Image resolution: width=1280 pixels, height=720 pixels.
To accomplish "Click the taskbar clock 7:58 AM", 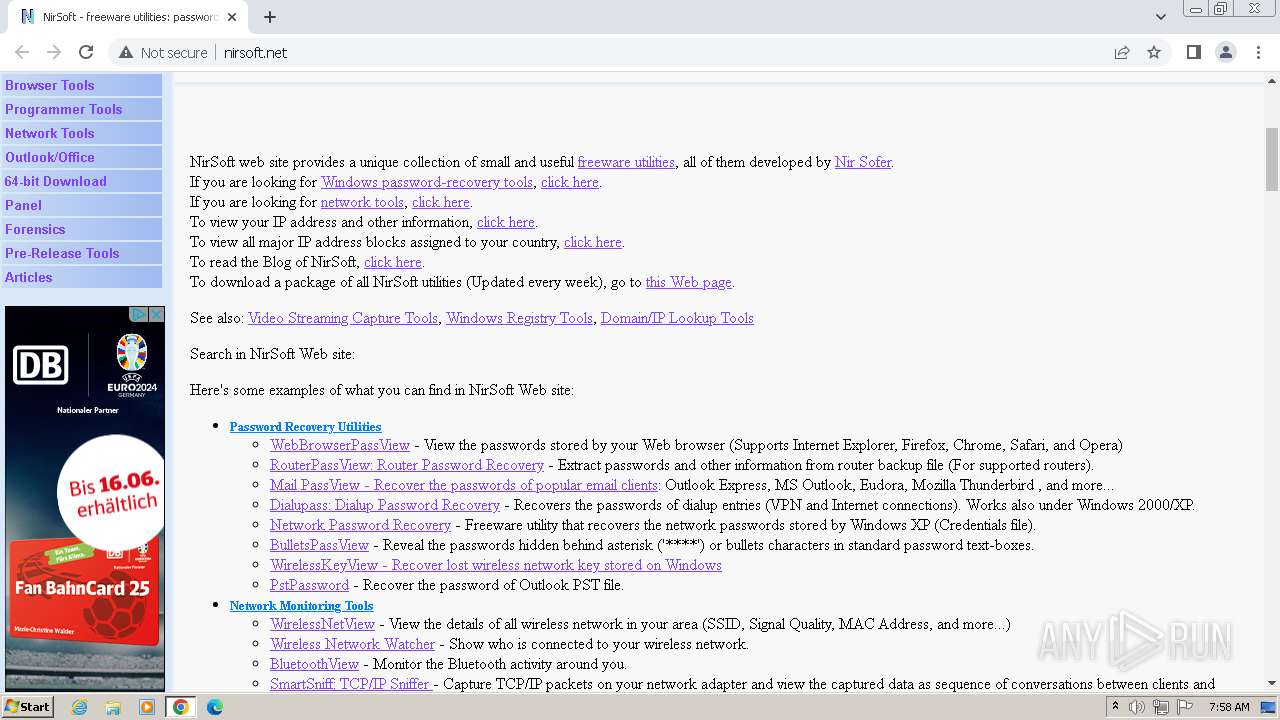I will (1229, 707).
